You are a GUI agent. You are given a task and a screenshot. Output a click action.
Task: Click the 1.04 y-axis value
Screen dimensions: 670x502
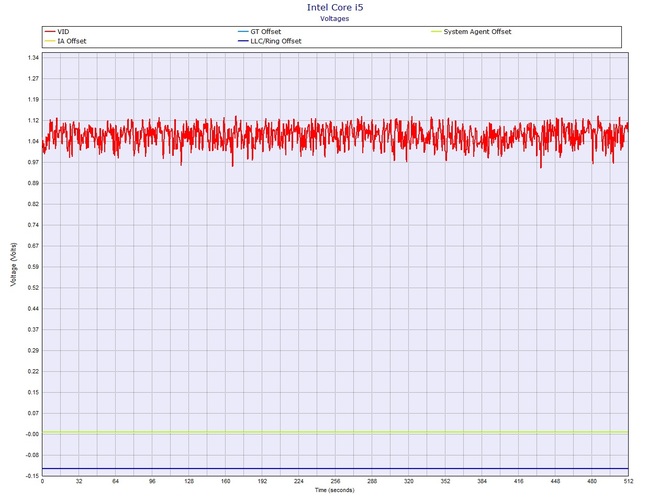(33, 141)
